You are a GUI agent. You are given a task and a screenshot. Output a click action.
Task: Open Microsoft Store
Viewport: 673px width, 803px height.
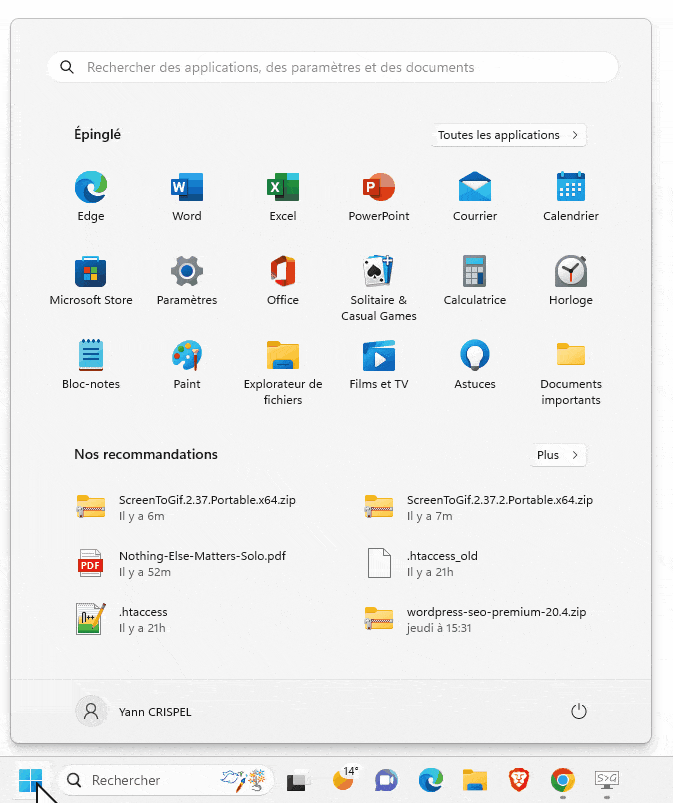[91, 280]
